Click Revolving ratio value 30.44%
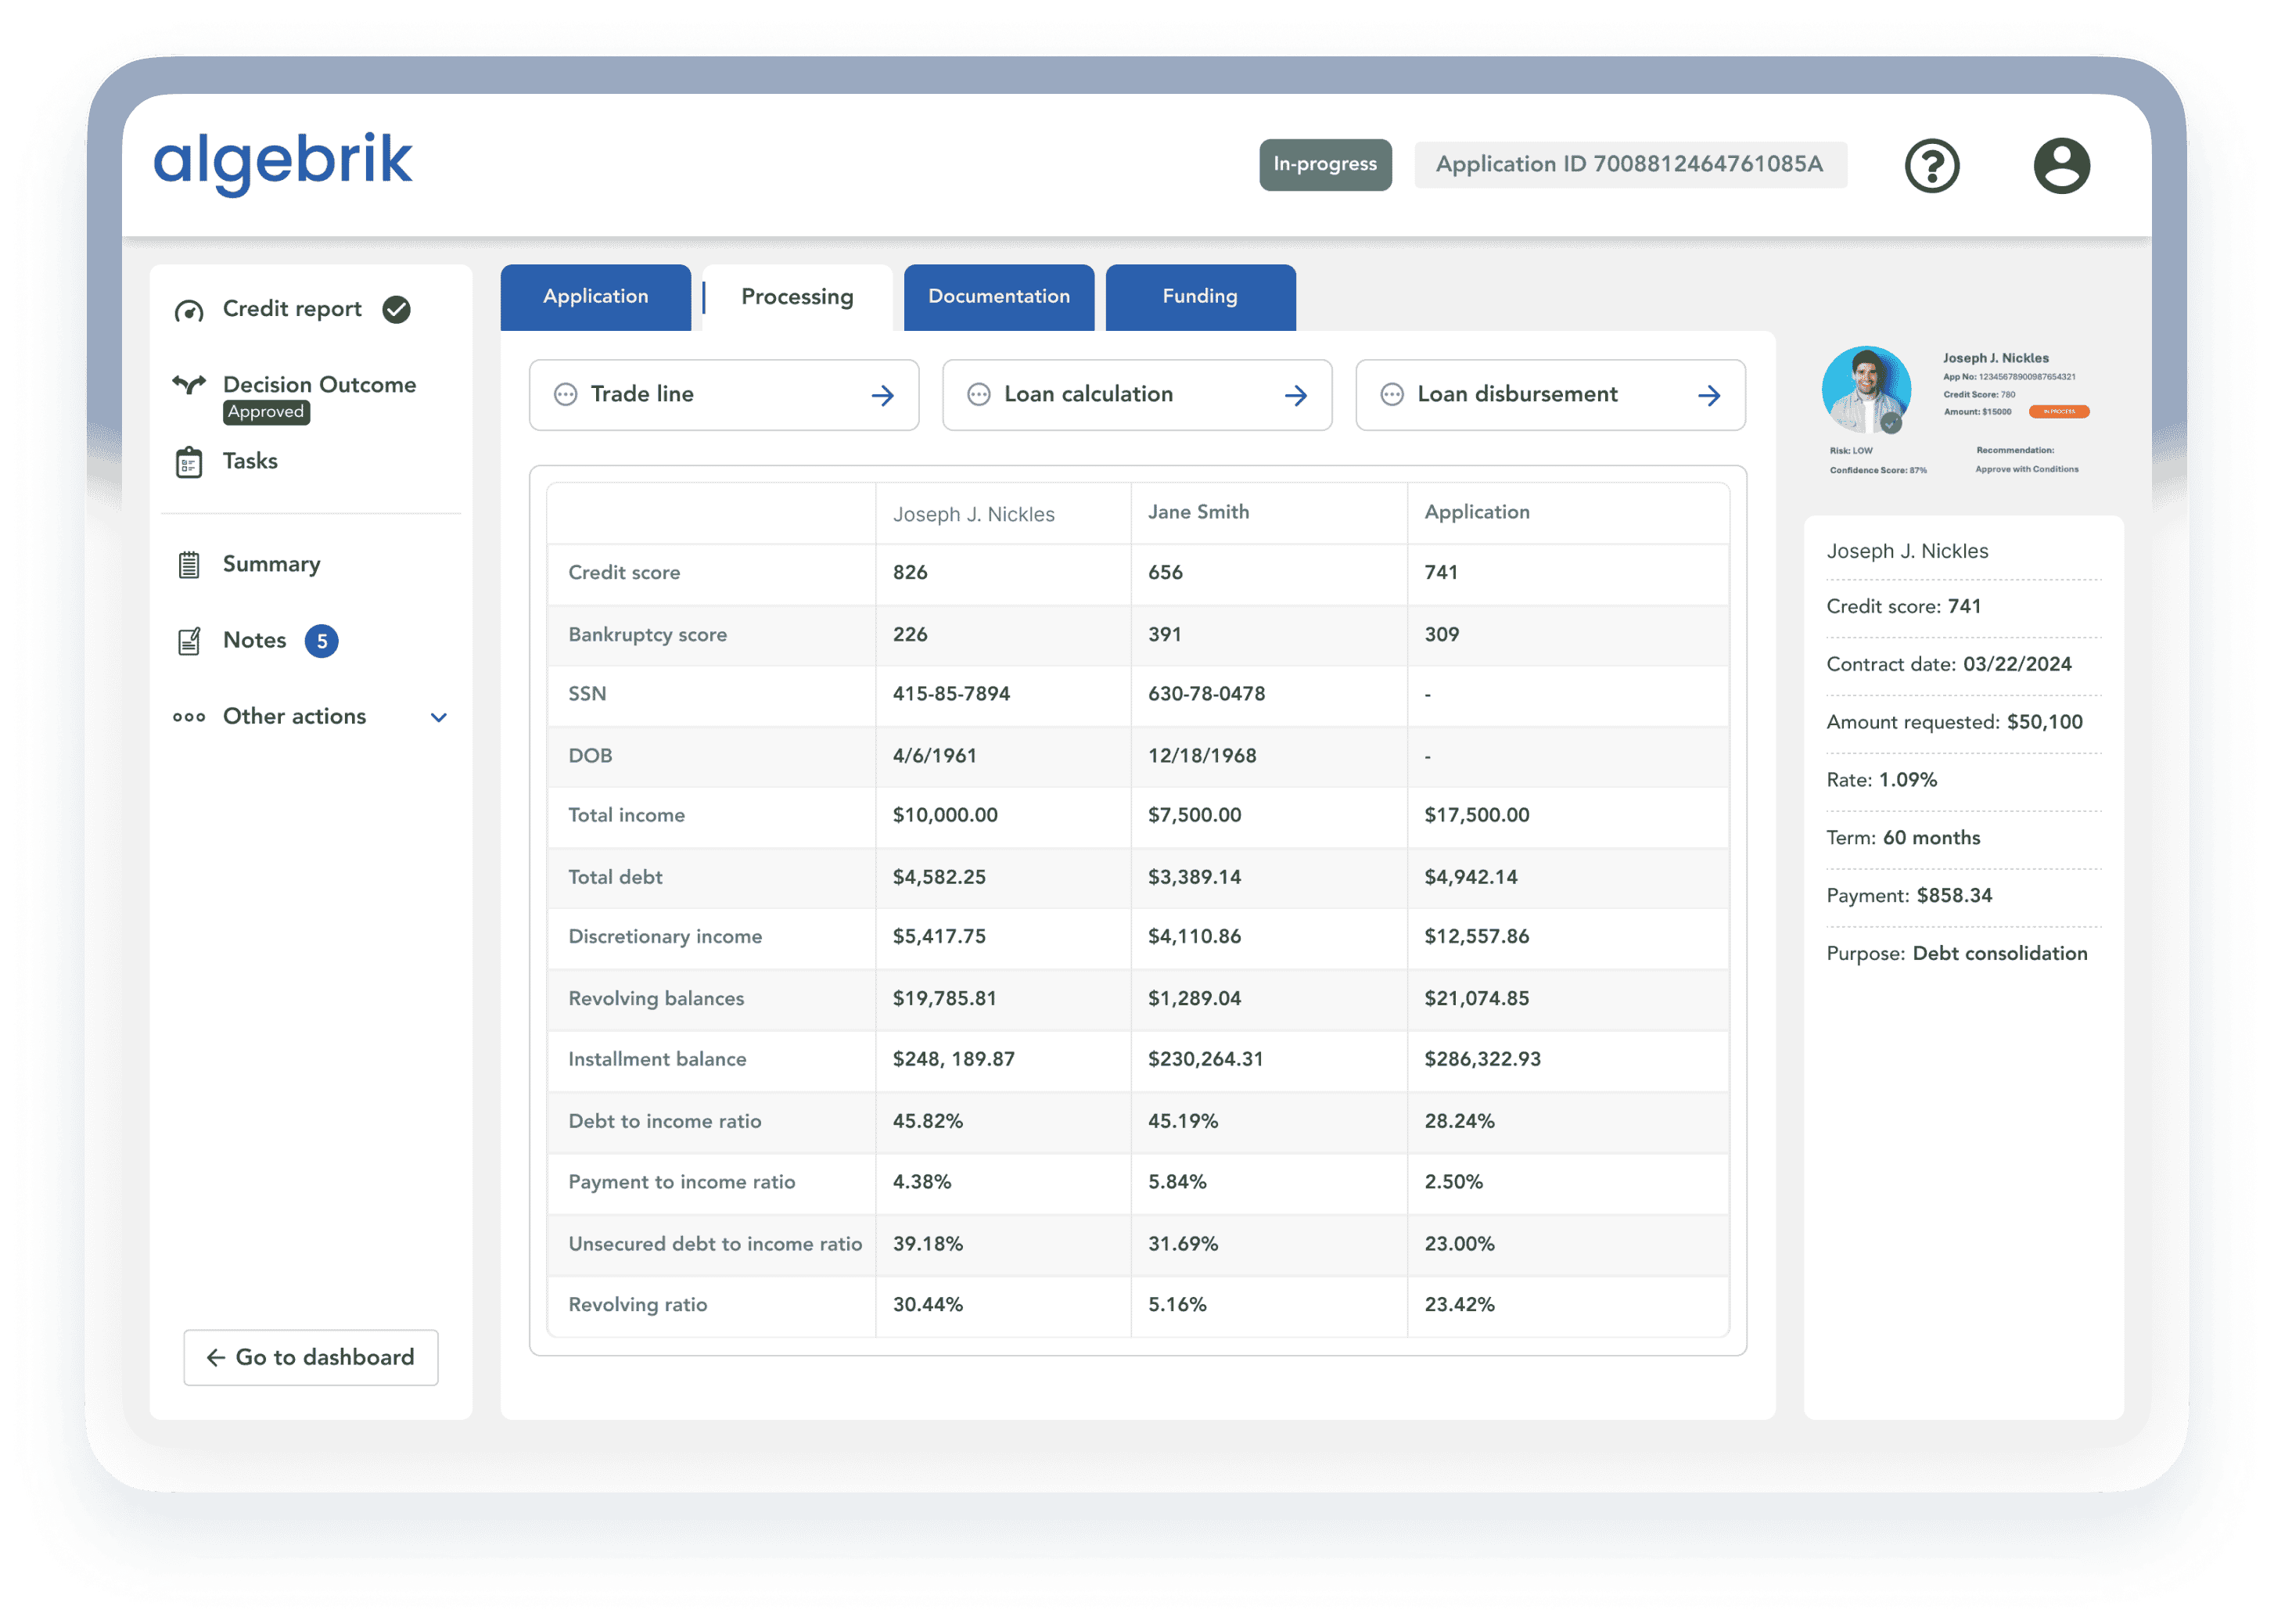Screen dimensions: 2274x1624 click(x=927, y=1305)
